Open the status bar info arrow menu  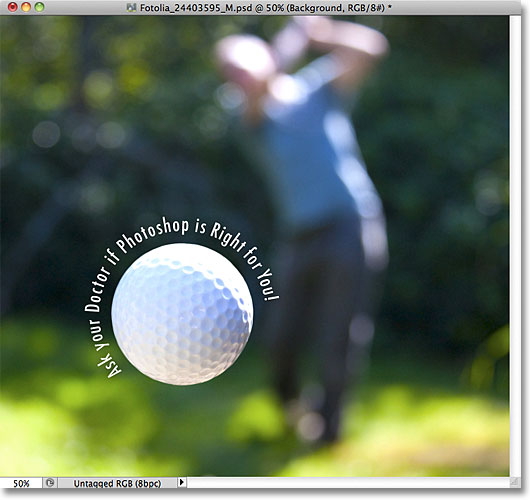(182, 482)
